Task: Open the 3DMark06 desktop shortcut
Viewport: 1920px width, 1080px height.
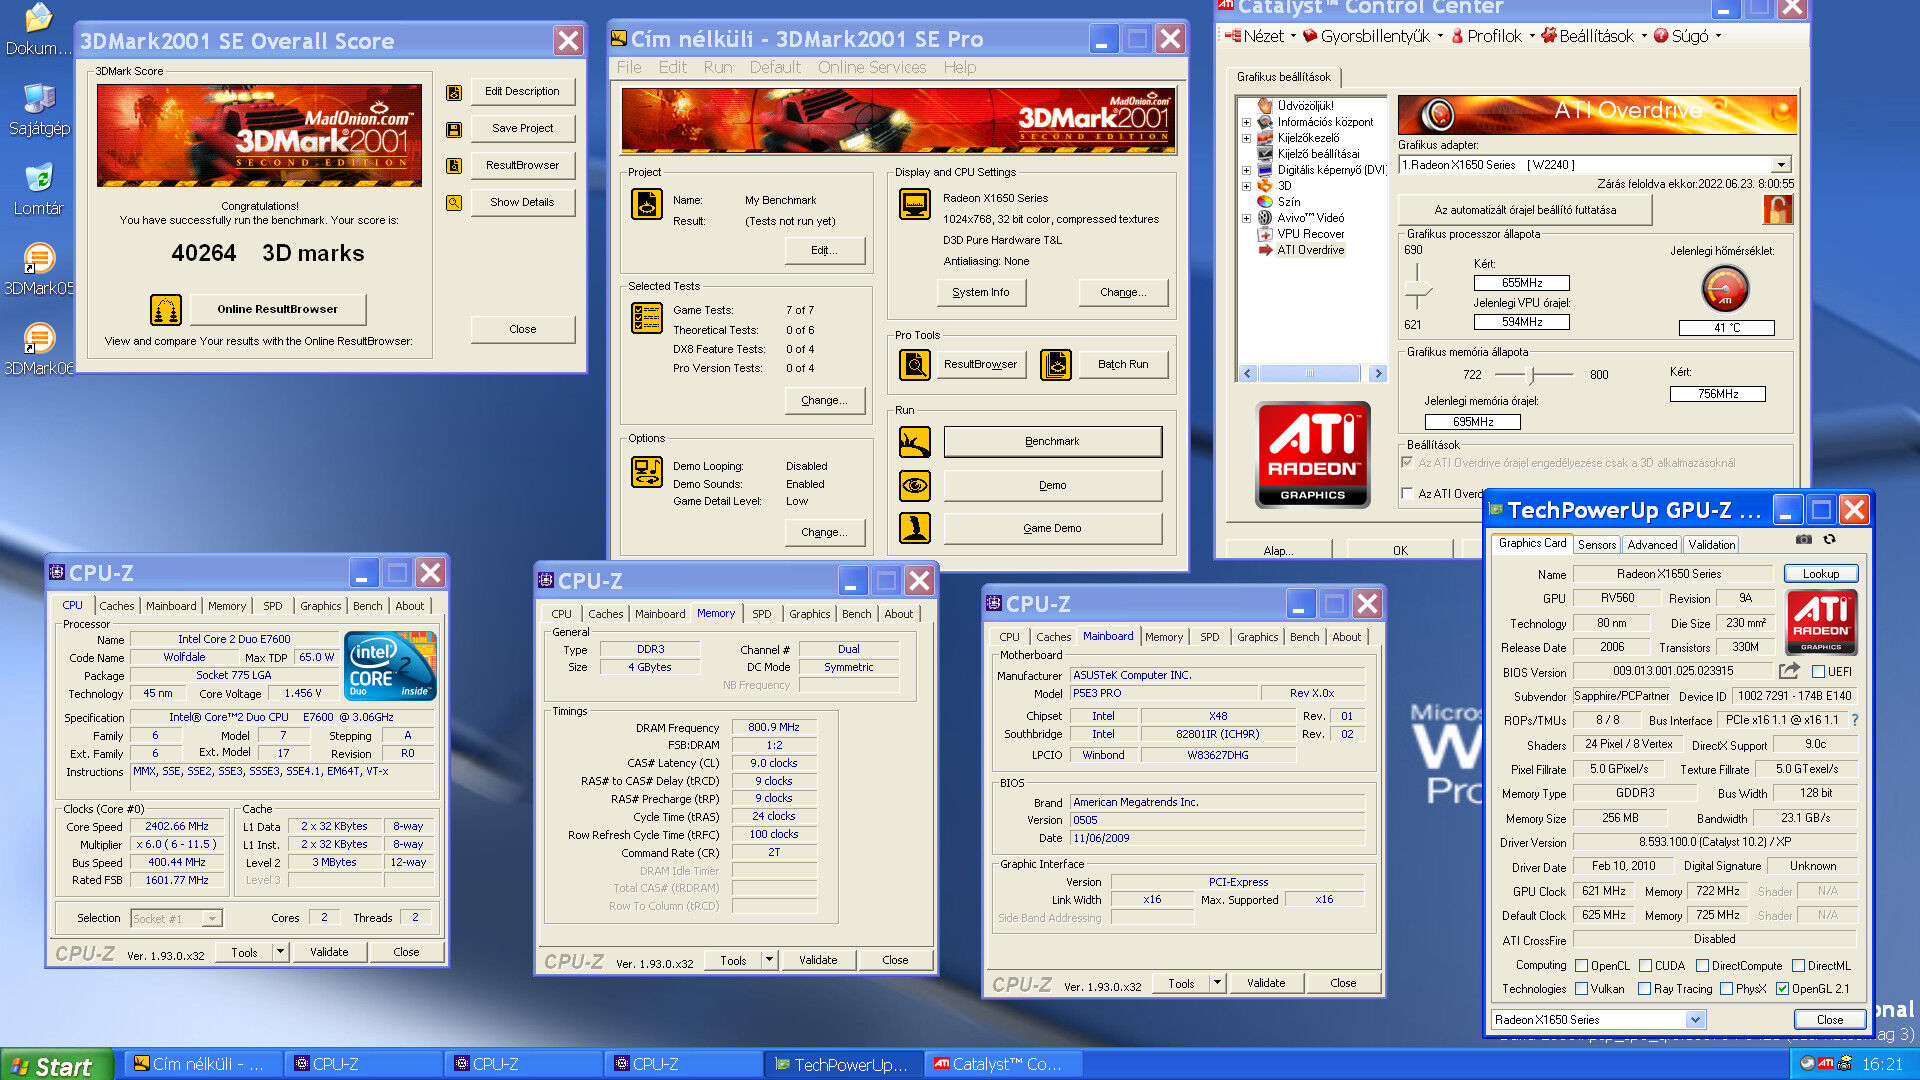Action: [x=39, y=350]
